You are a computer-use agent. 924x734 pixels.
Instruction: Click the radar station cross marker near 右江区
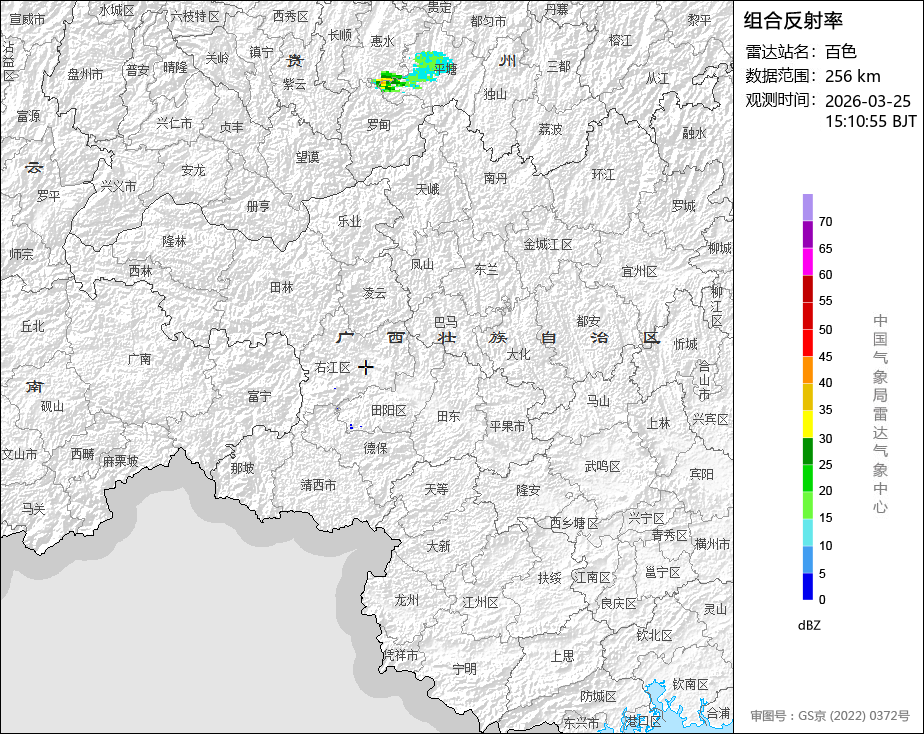click(366, 367)
